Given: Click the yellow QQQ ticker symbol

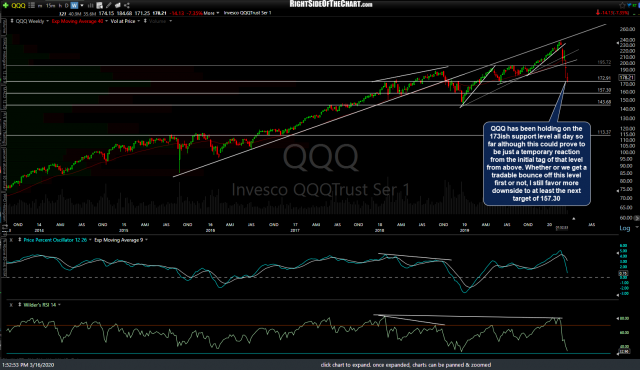Looking at the screenshot, I should click(18, 5).
